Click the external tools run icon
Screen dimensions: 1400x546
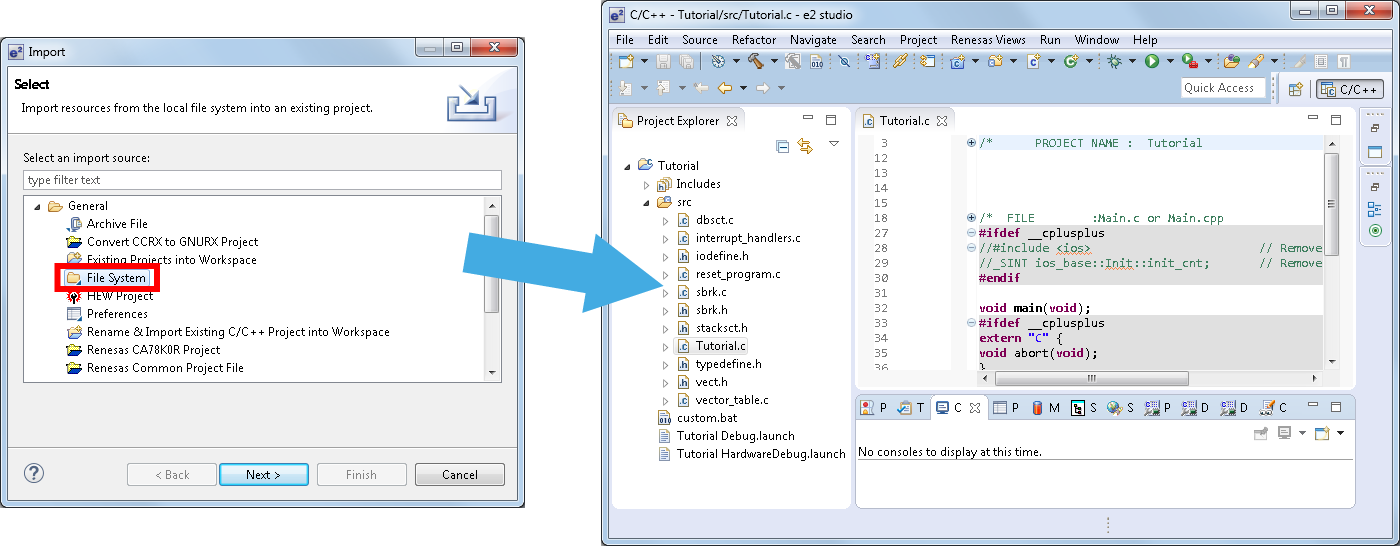click(1189, 61)
